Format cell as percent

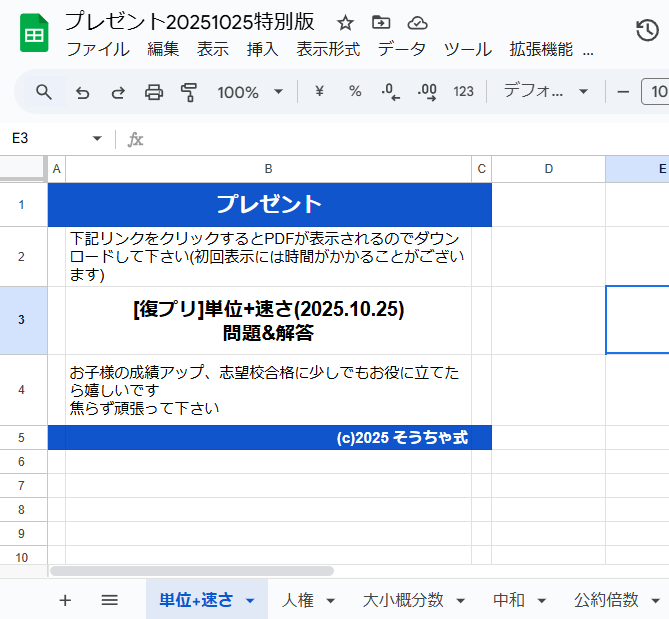pyautogui.click(x=355, y=91)
